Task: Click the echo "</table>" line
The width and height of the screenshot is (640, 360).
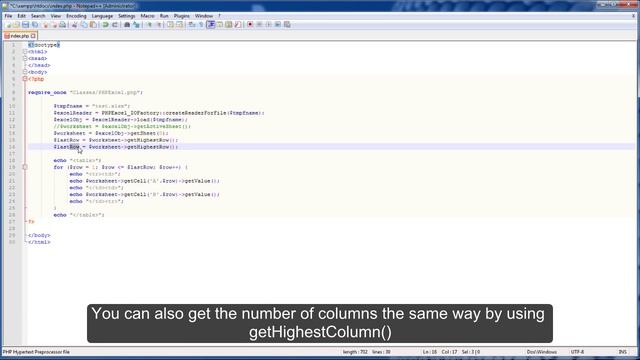Action: 79,215
